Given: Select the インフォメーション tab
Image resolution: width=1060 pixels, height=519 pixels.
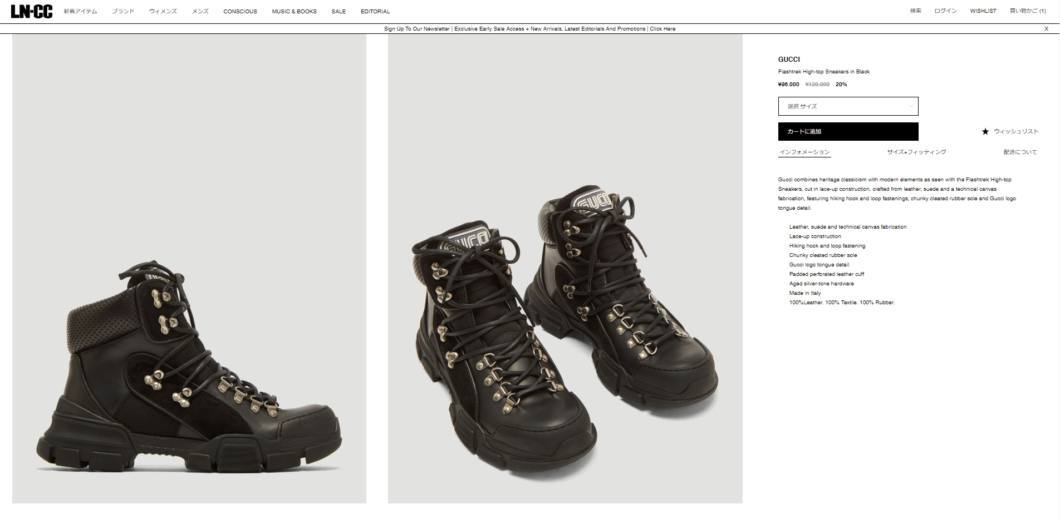Looking at the screenshot, I should (804, 152).
